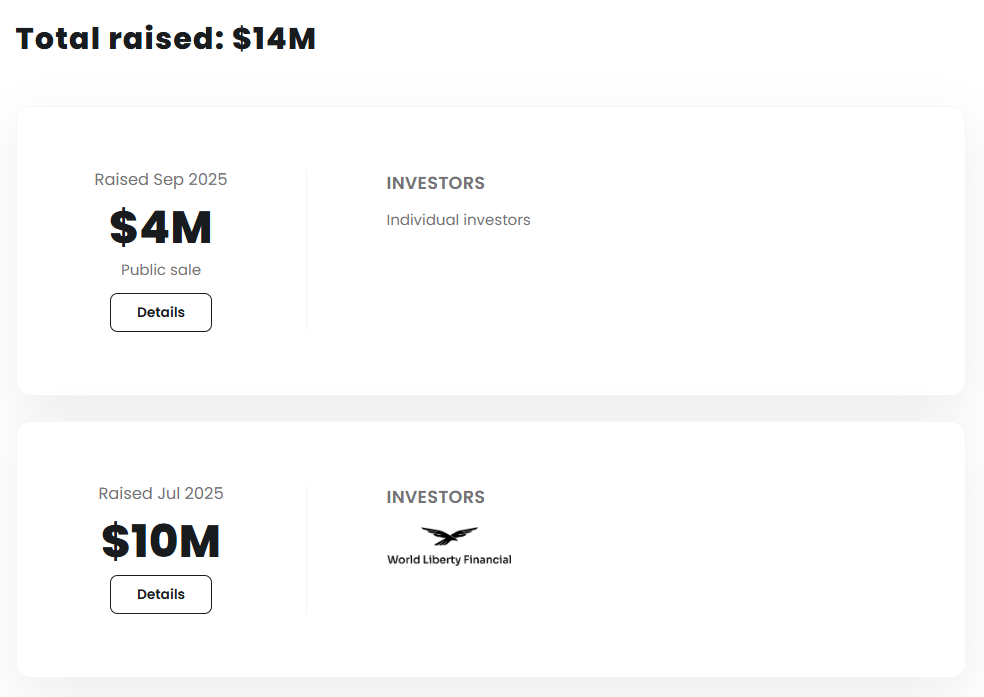Click the World Liberty Financial name text
This screenshot has height=697, width=984.
(x=449, y=560)
